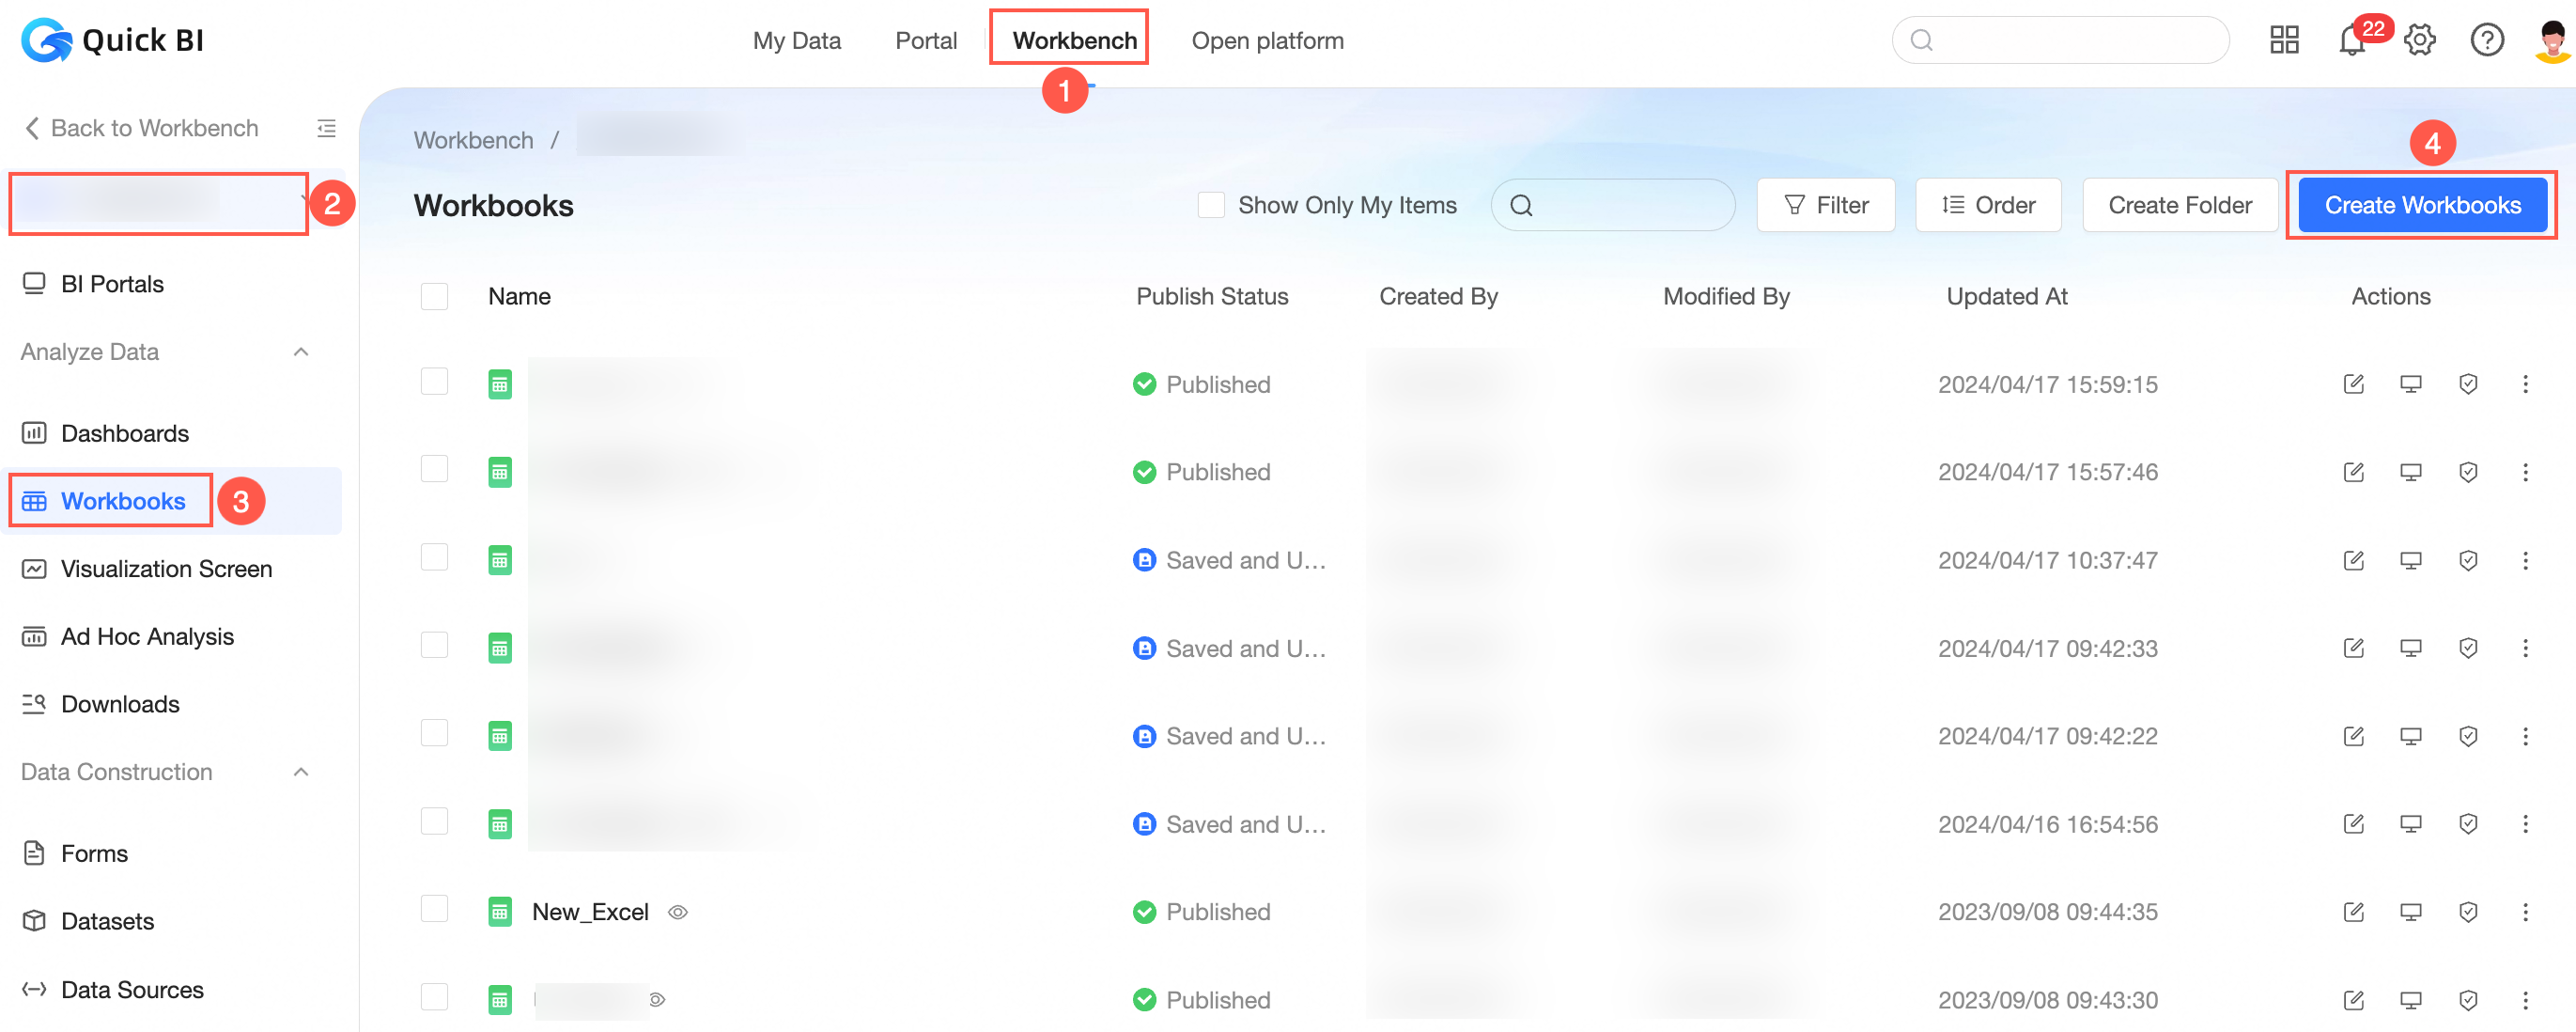Click the Quick BI logo
This screenshot has height=1032, width=2576.
point(112,40)
